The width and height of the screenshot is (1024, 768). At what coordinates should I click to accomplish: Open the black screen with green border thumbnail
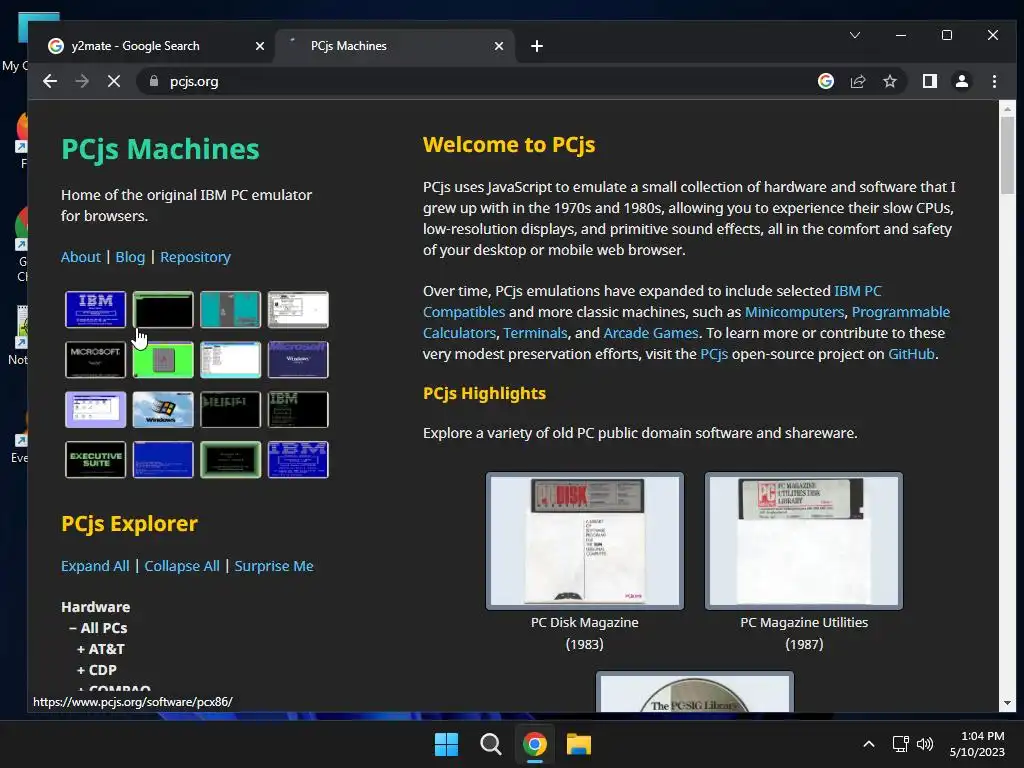click(x=163, y=310)
